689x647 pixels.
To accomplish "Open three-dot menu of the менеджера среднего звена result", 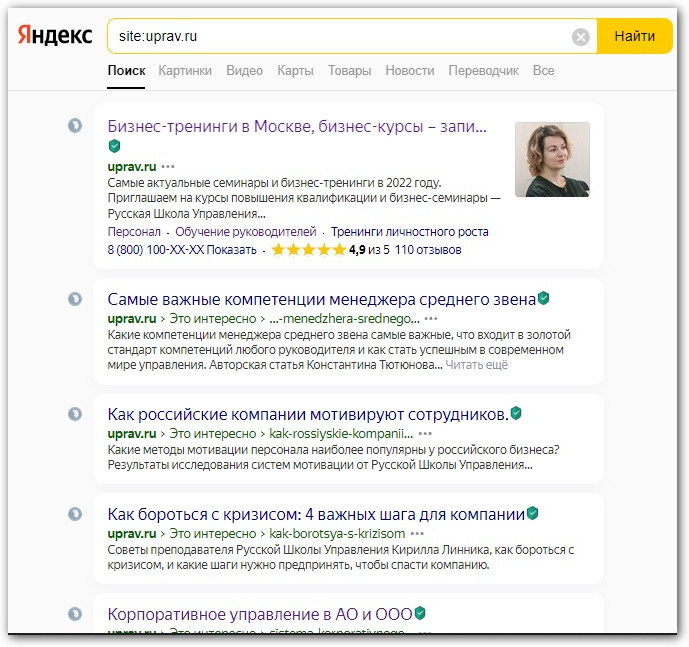I will click(431, 318).
